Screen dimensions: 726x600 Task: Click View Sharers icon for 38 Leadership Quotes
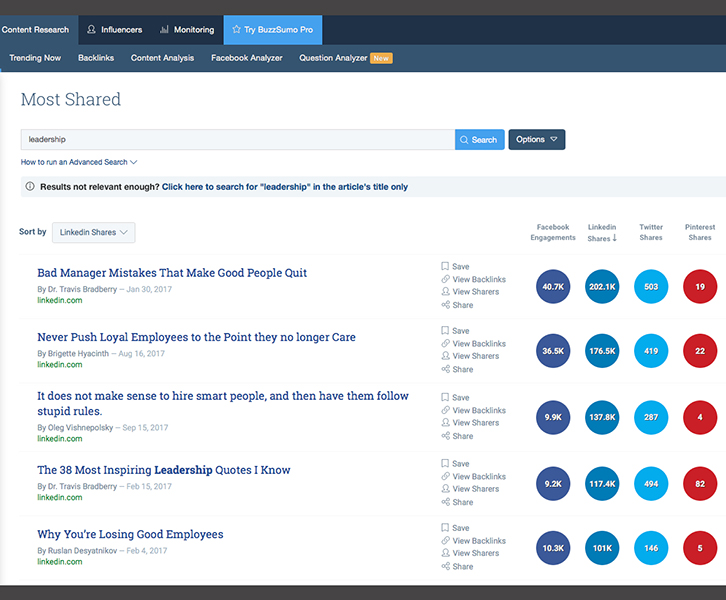tap(445, 488)
